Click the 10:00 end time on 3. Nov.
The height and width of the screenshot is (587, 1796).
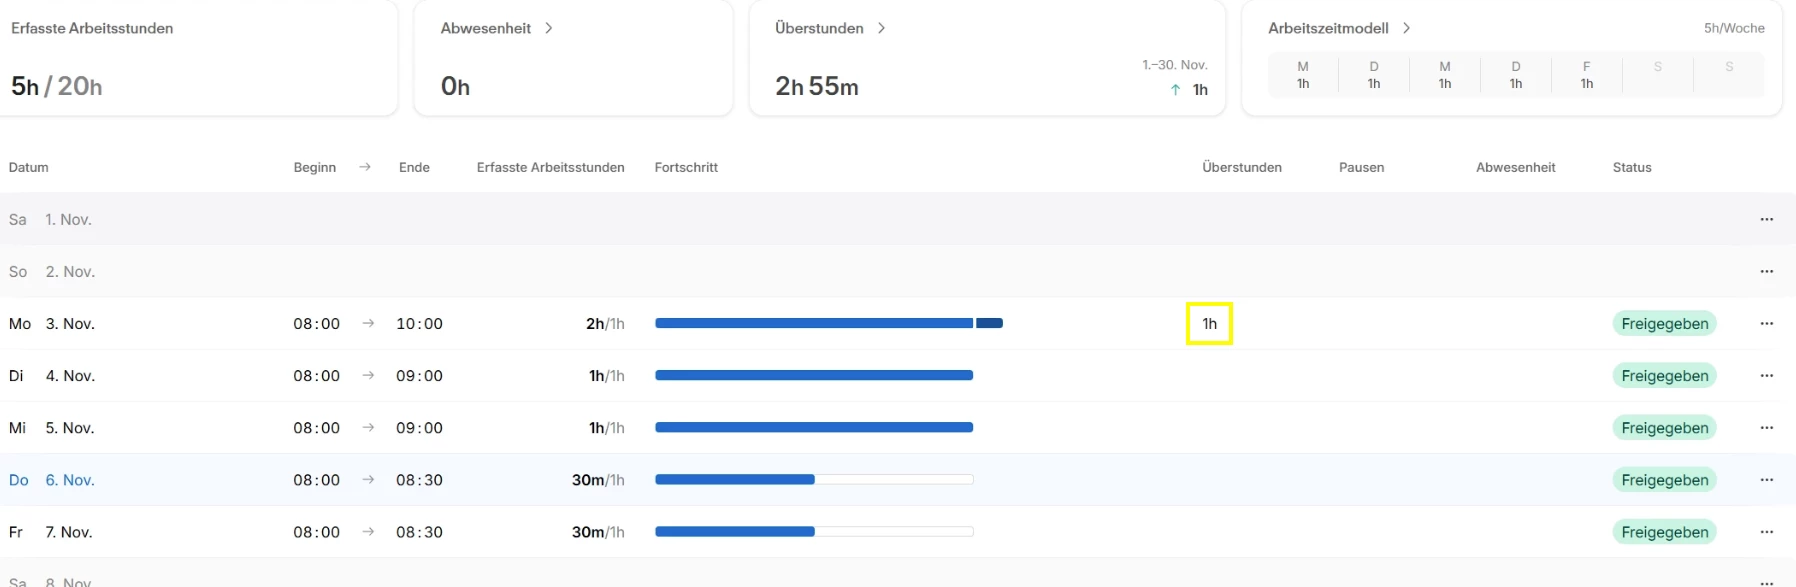[419, 324]
